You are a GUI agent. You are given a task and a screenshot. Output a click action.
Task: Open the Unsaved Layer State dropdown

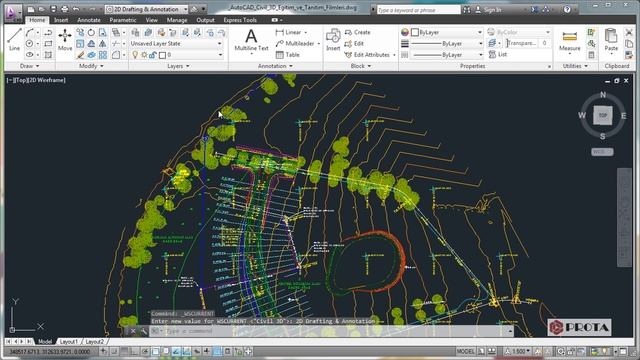pos(177,43)
